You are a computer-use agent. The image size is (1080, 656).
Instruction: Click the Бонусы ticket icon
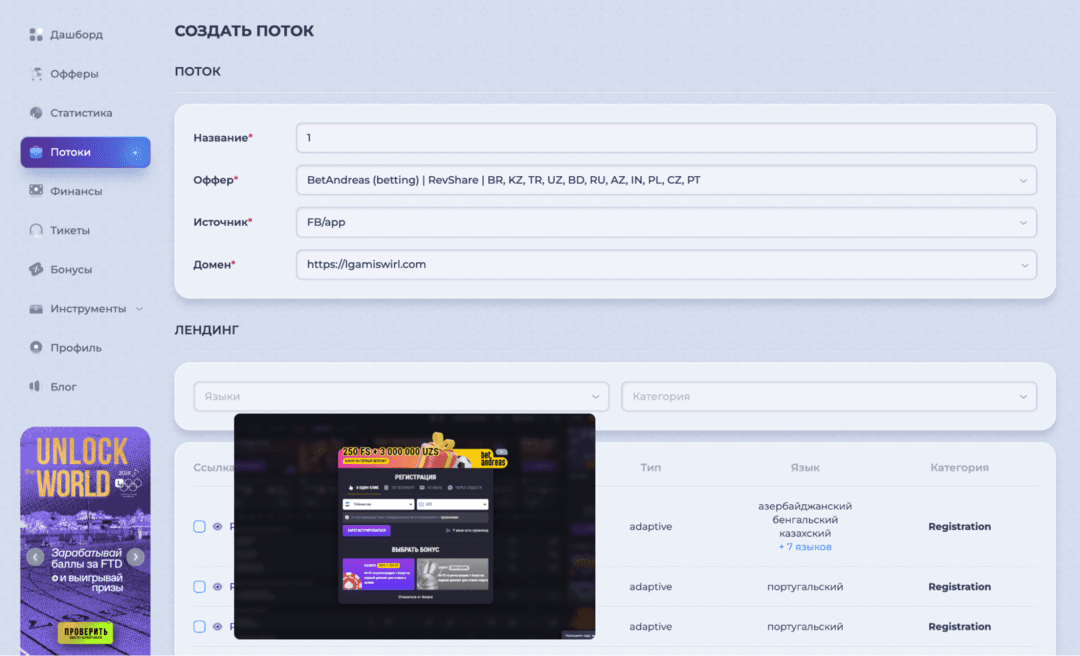[36, 269]
